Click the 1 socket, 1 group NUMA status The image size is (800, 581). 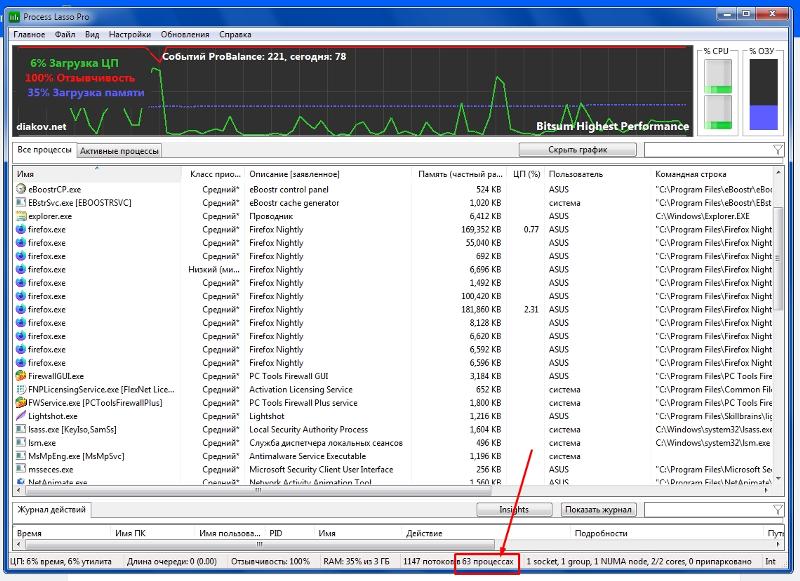coord(639,561)
